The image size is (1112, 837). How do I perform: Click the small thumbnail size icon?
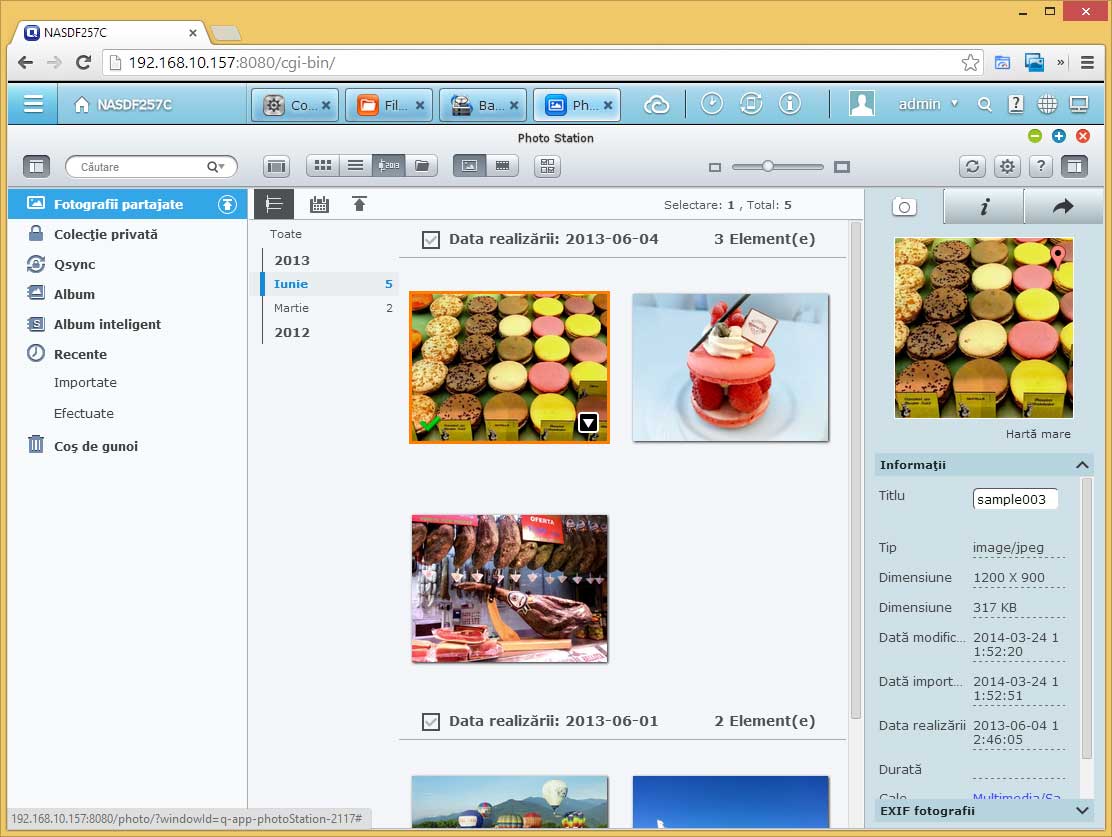tap(715, 167)
